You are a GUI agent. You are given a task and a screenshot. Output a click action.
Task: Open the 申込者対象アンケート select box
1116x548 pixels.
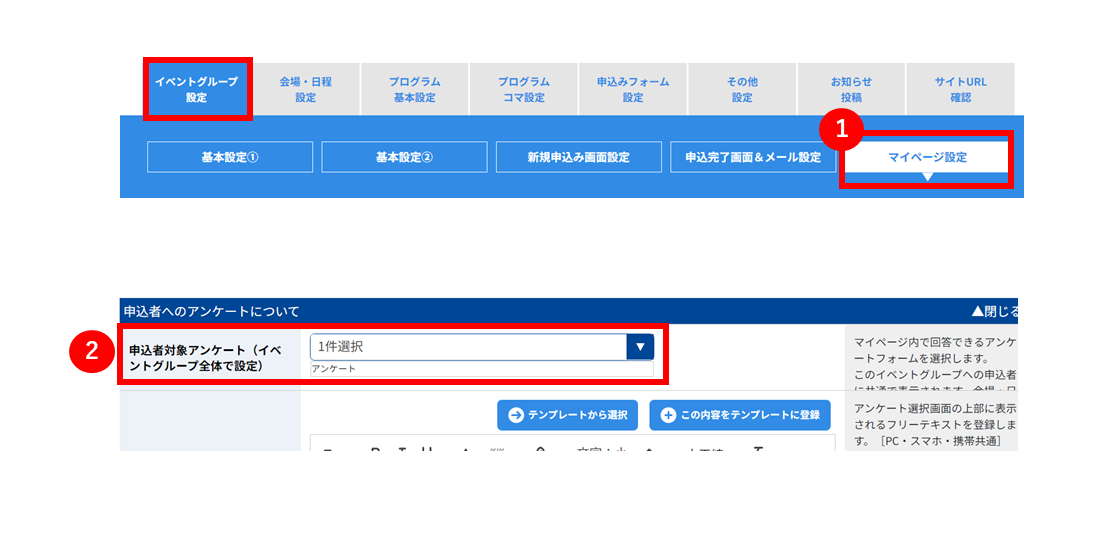pyautogui.click(x=482, y=347)
